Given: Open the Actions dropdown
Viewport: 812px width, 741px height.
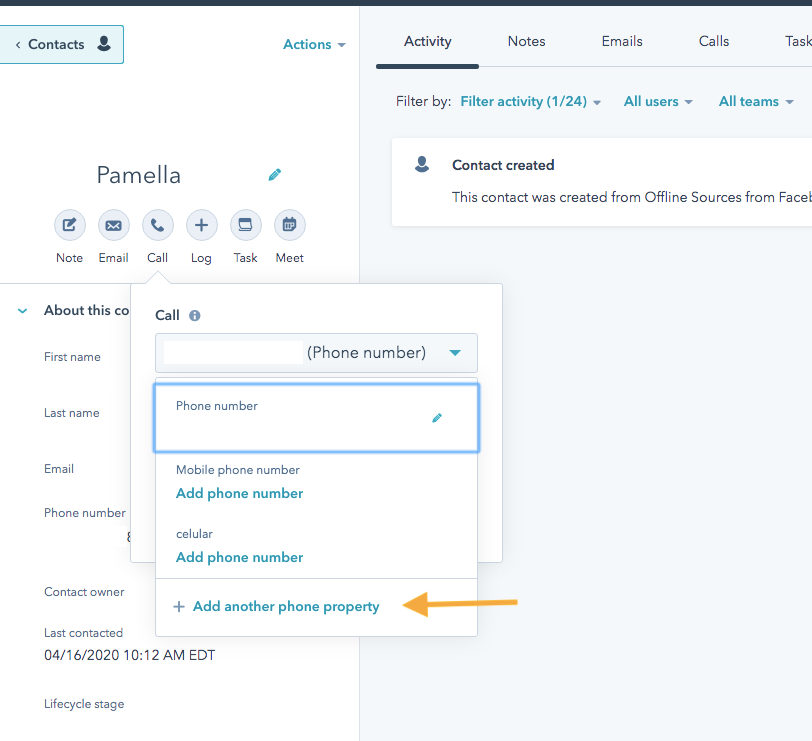Looking at the screenshot, I should (314, 44).
